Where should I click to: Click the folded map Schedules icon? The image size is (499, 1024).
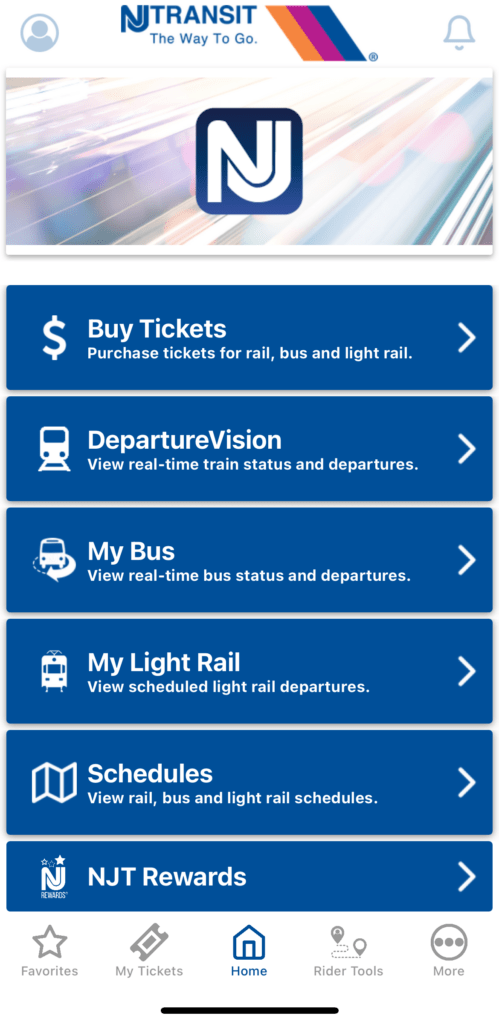[54, 782]
